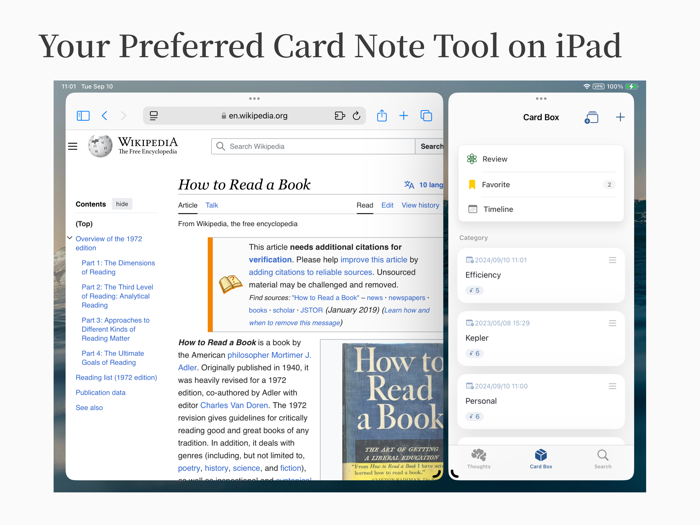The image size is (700, 525).
Task: Click the en.wikipedia.org address bar
Action: (254, 116)
